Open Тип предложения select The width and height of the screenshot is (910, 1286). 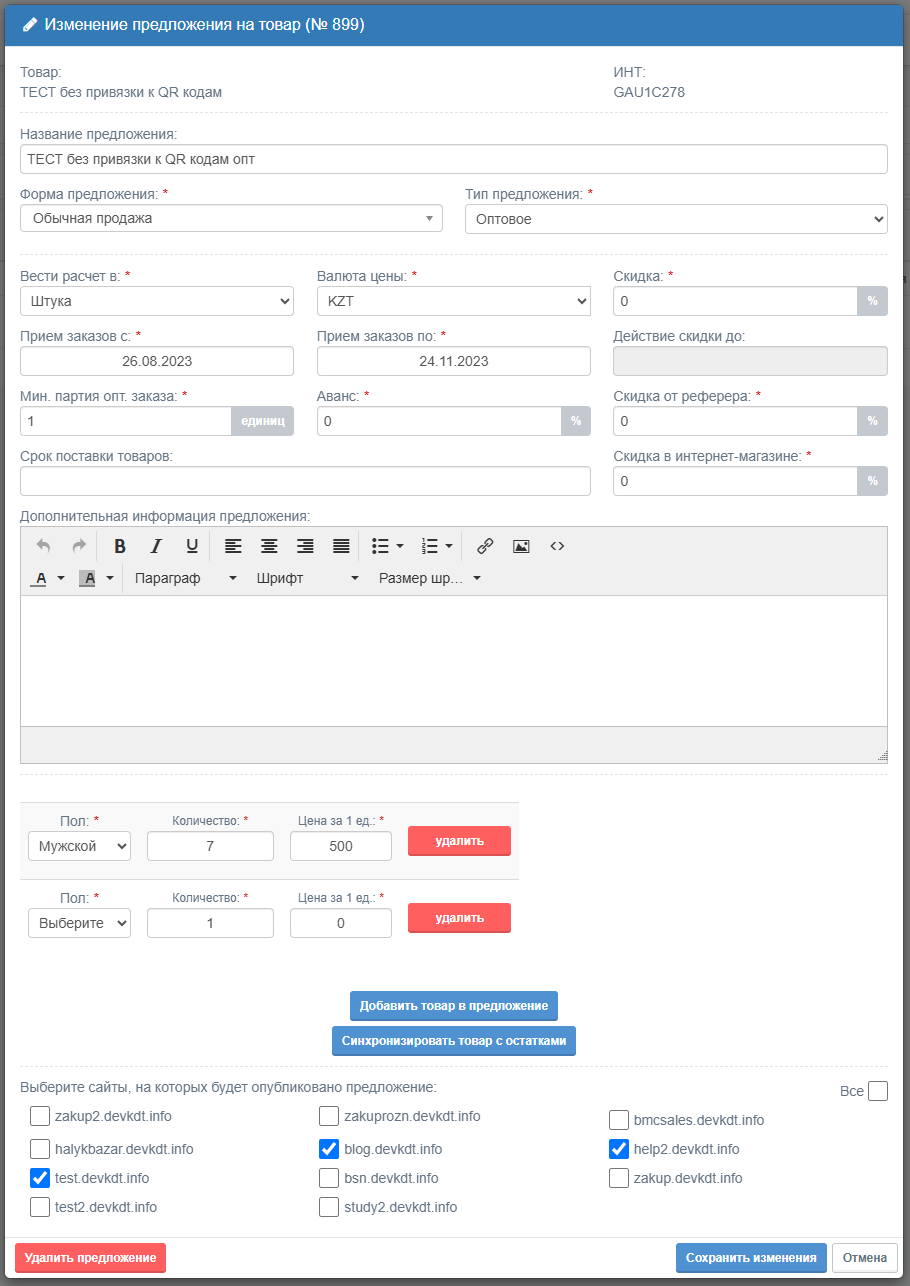[x=676, y=219]
